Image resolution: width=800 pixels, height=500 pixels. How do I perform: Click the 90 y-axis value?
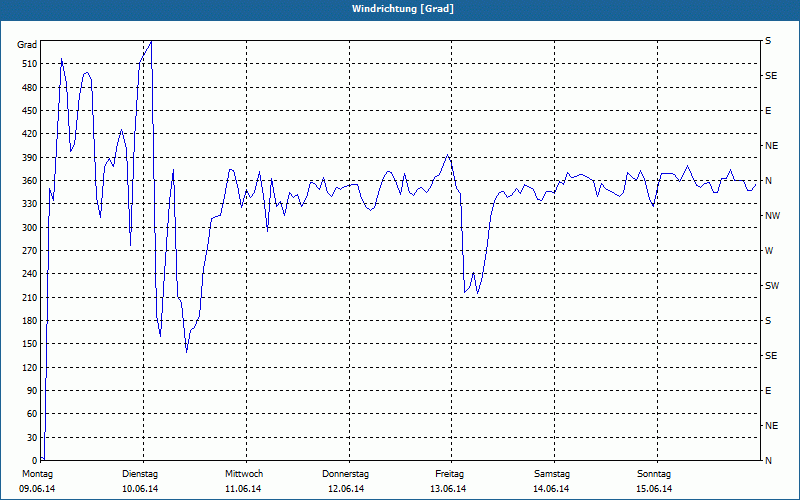click(32, 390)
